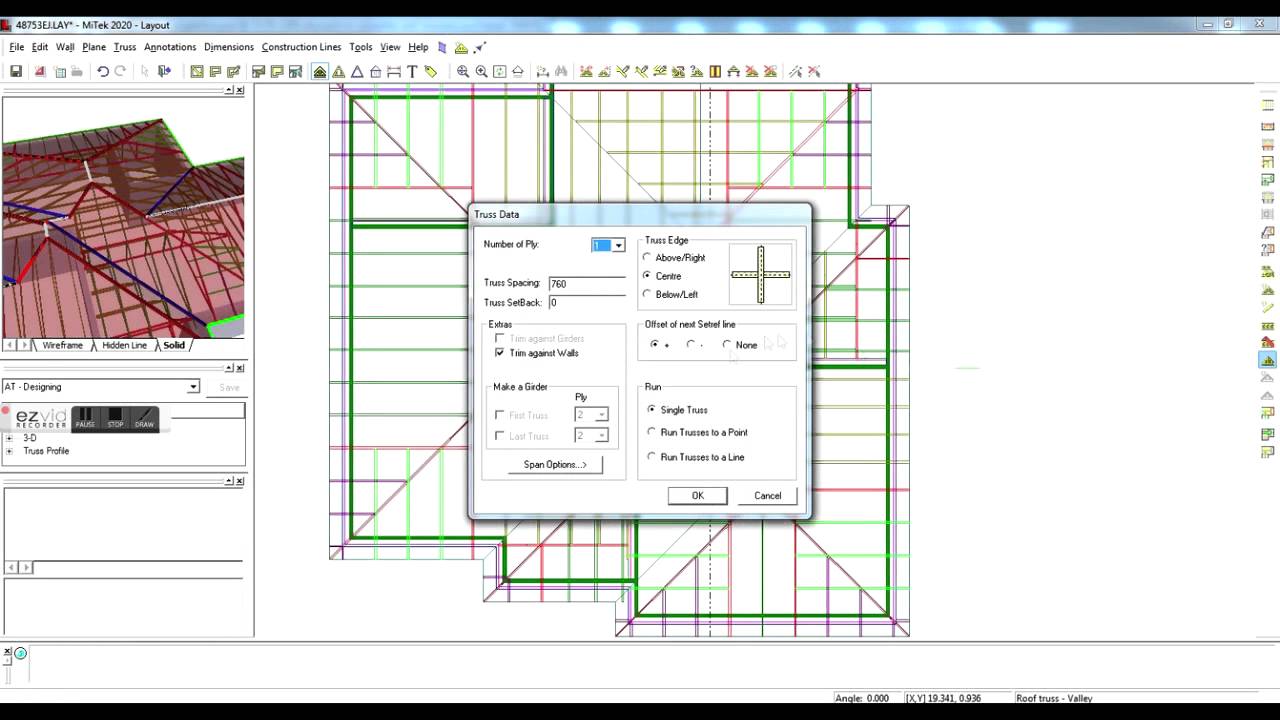Expand the Truss Profile tree node
Image resolution: width=1280 pixels, height=720 pixels.
(x=9, y=451)
